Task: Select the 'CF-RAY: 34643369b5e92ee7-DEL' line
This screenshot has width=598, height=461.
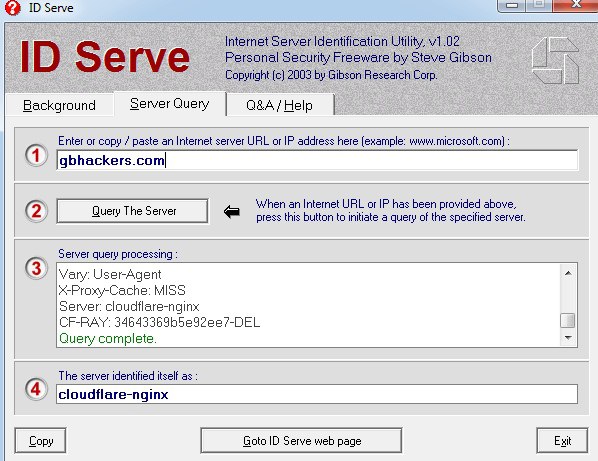Action: (159, 322)
